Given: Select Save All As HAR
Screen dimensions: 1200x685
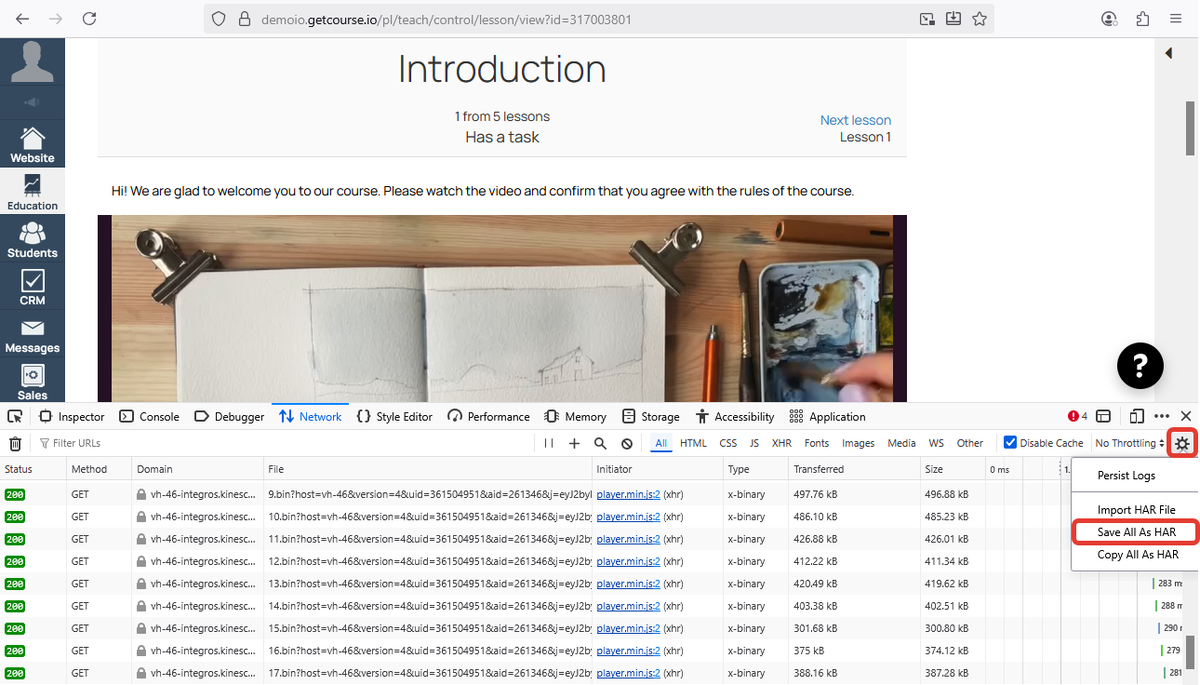Looking at the screenshot, I should coord(1136,532).
